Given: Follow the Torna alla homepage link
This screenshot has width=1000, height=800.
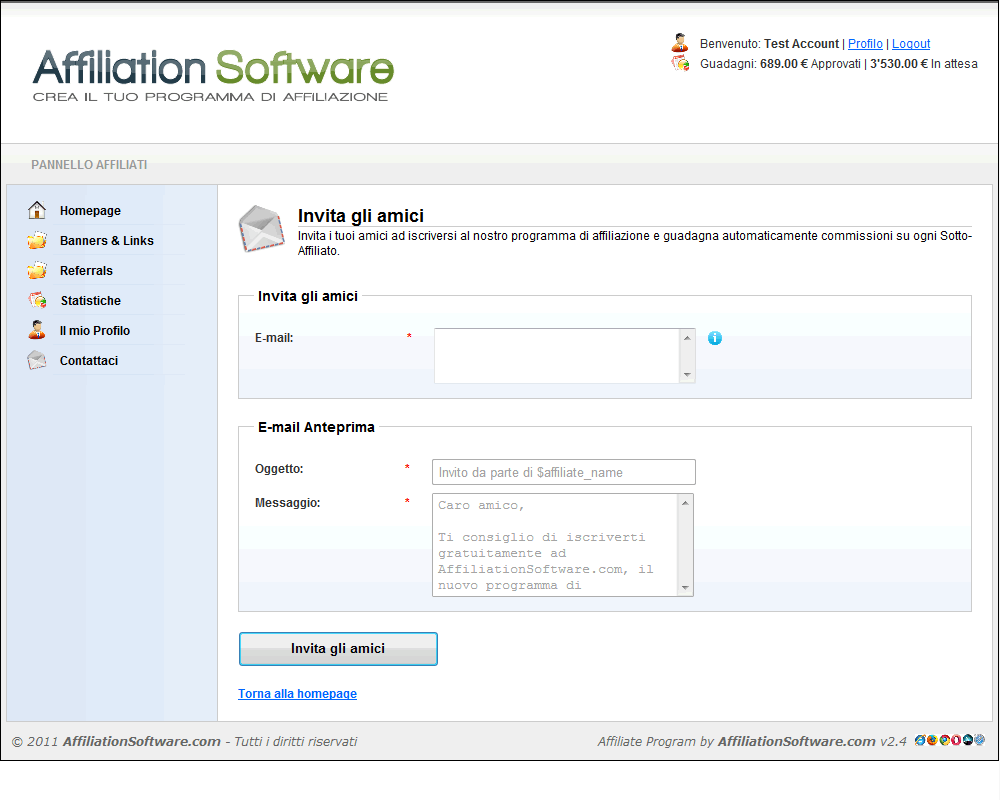Looking at the screenshot, I should (x=297, y=693).
